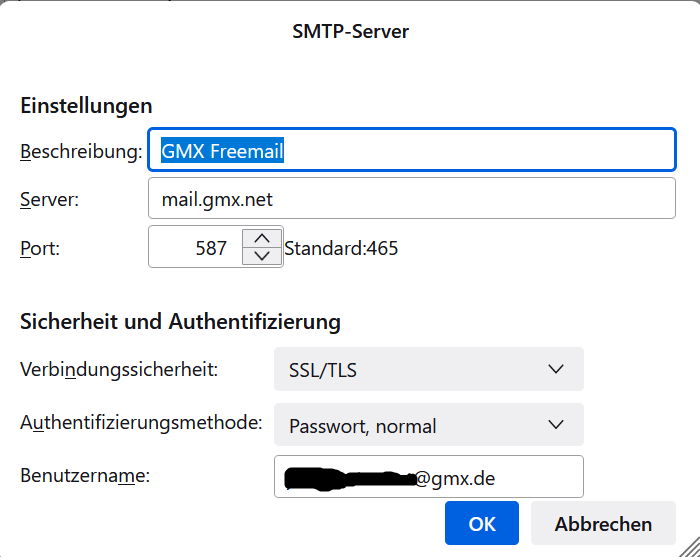Screen dimensions: 700x557
Task: Click the Verbindungssicherheit label
Action: point(119,369)
